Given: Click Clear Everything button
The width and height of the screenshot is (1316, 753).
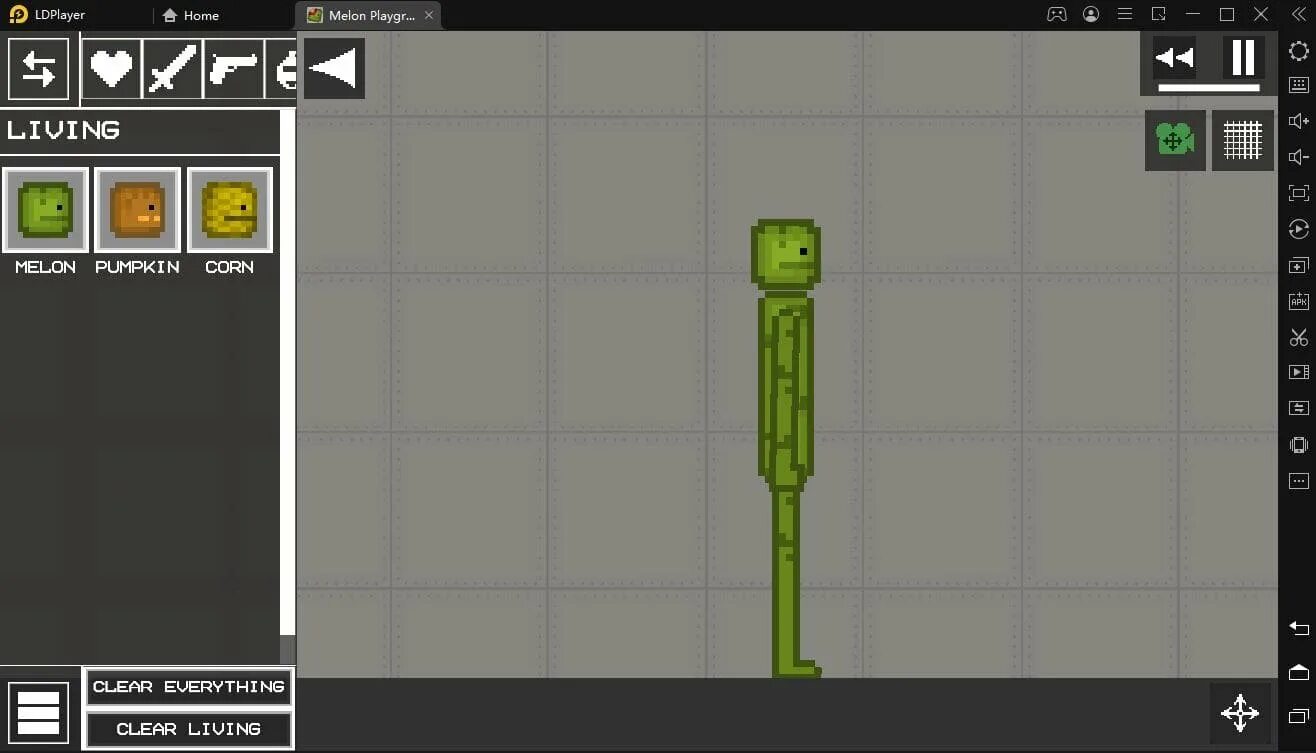Looking at the screenshot, I should tap(189, 687).
